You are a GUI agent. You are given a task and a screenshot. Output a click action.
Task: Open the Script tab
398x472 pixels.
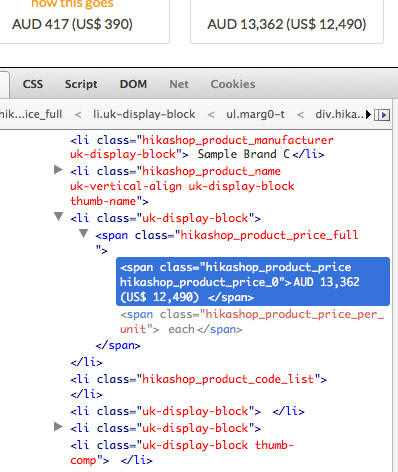81,84
